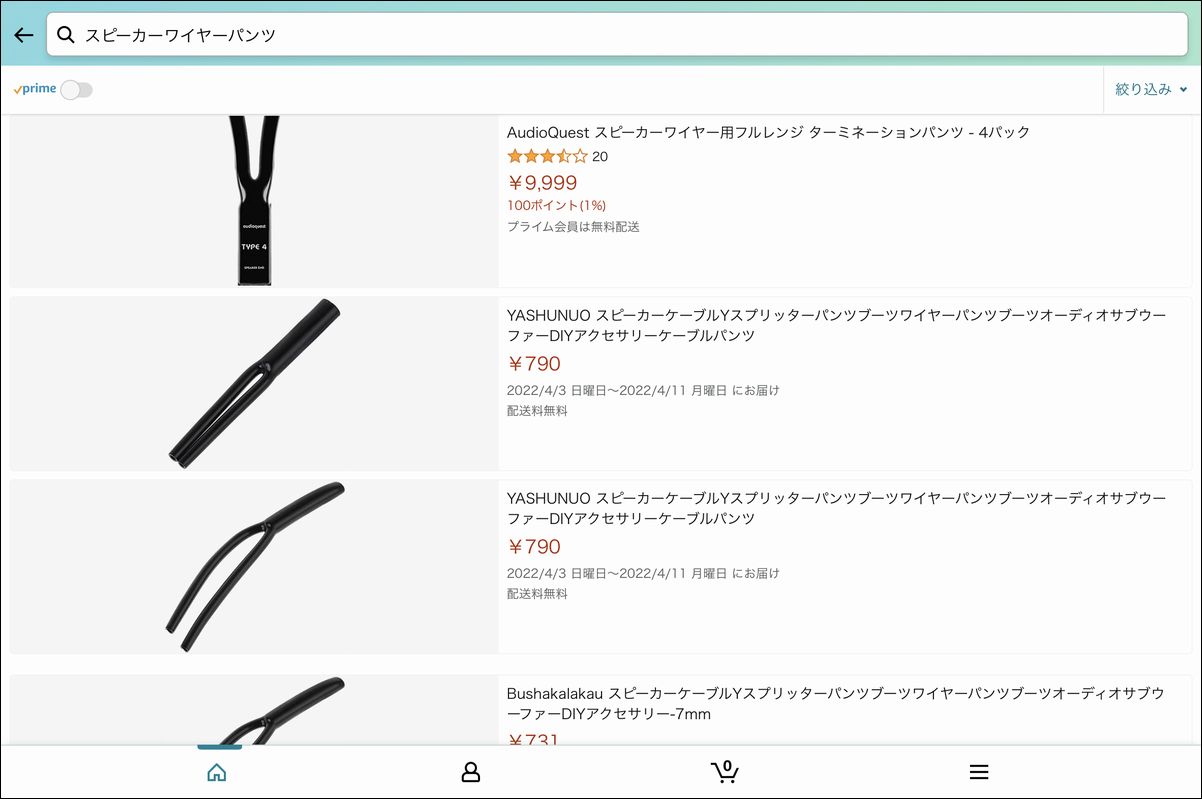Screen dimensions: 1202x799
Task: Click the Prime logo label
Action: click(35, 89)
